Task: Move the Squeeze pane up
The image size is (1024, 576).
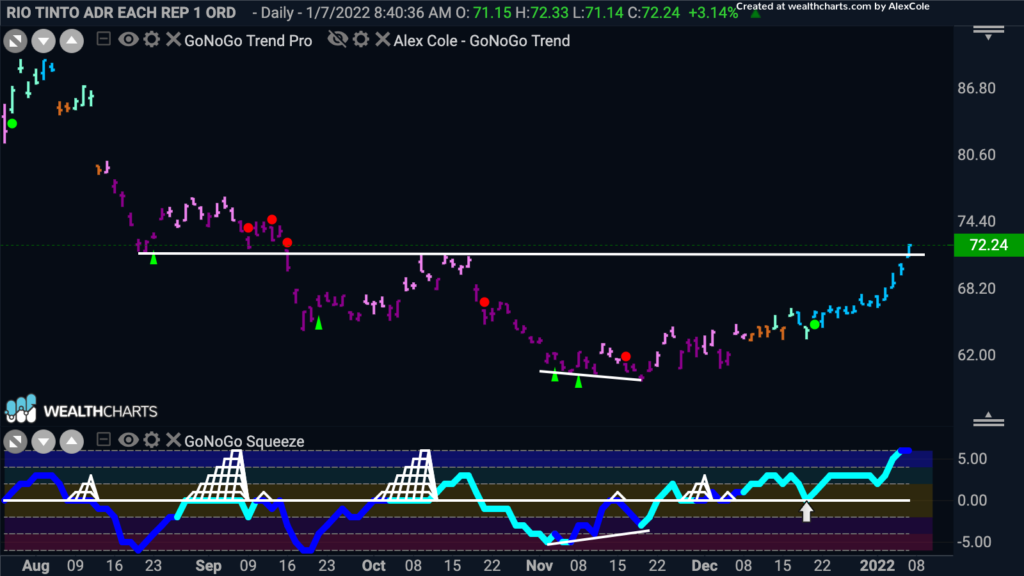Action: [72, 441]
